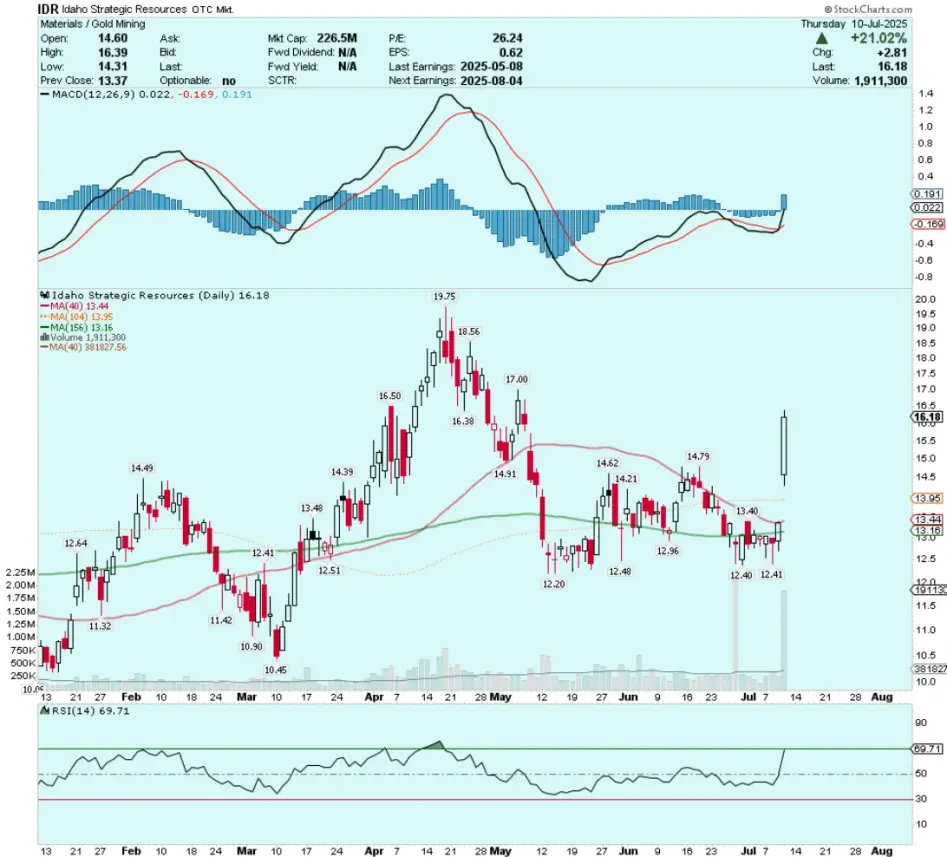Select the Open value 14.60

[112, 38]
